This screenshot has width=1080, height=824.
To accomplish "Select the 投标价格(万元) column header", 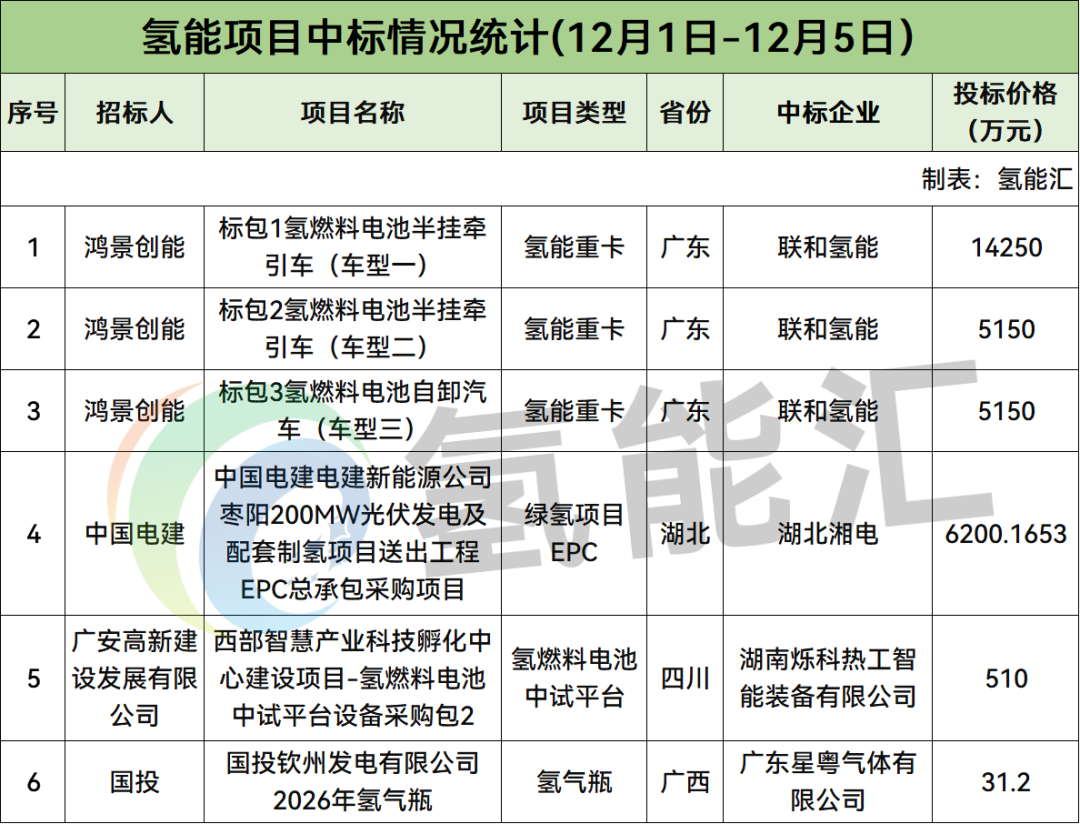I will click(x=1005, y=112).
